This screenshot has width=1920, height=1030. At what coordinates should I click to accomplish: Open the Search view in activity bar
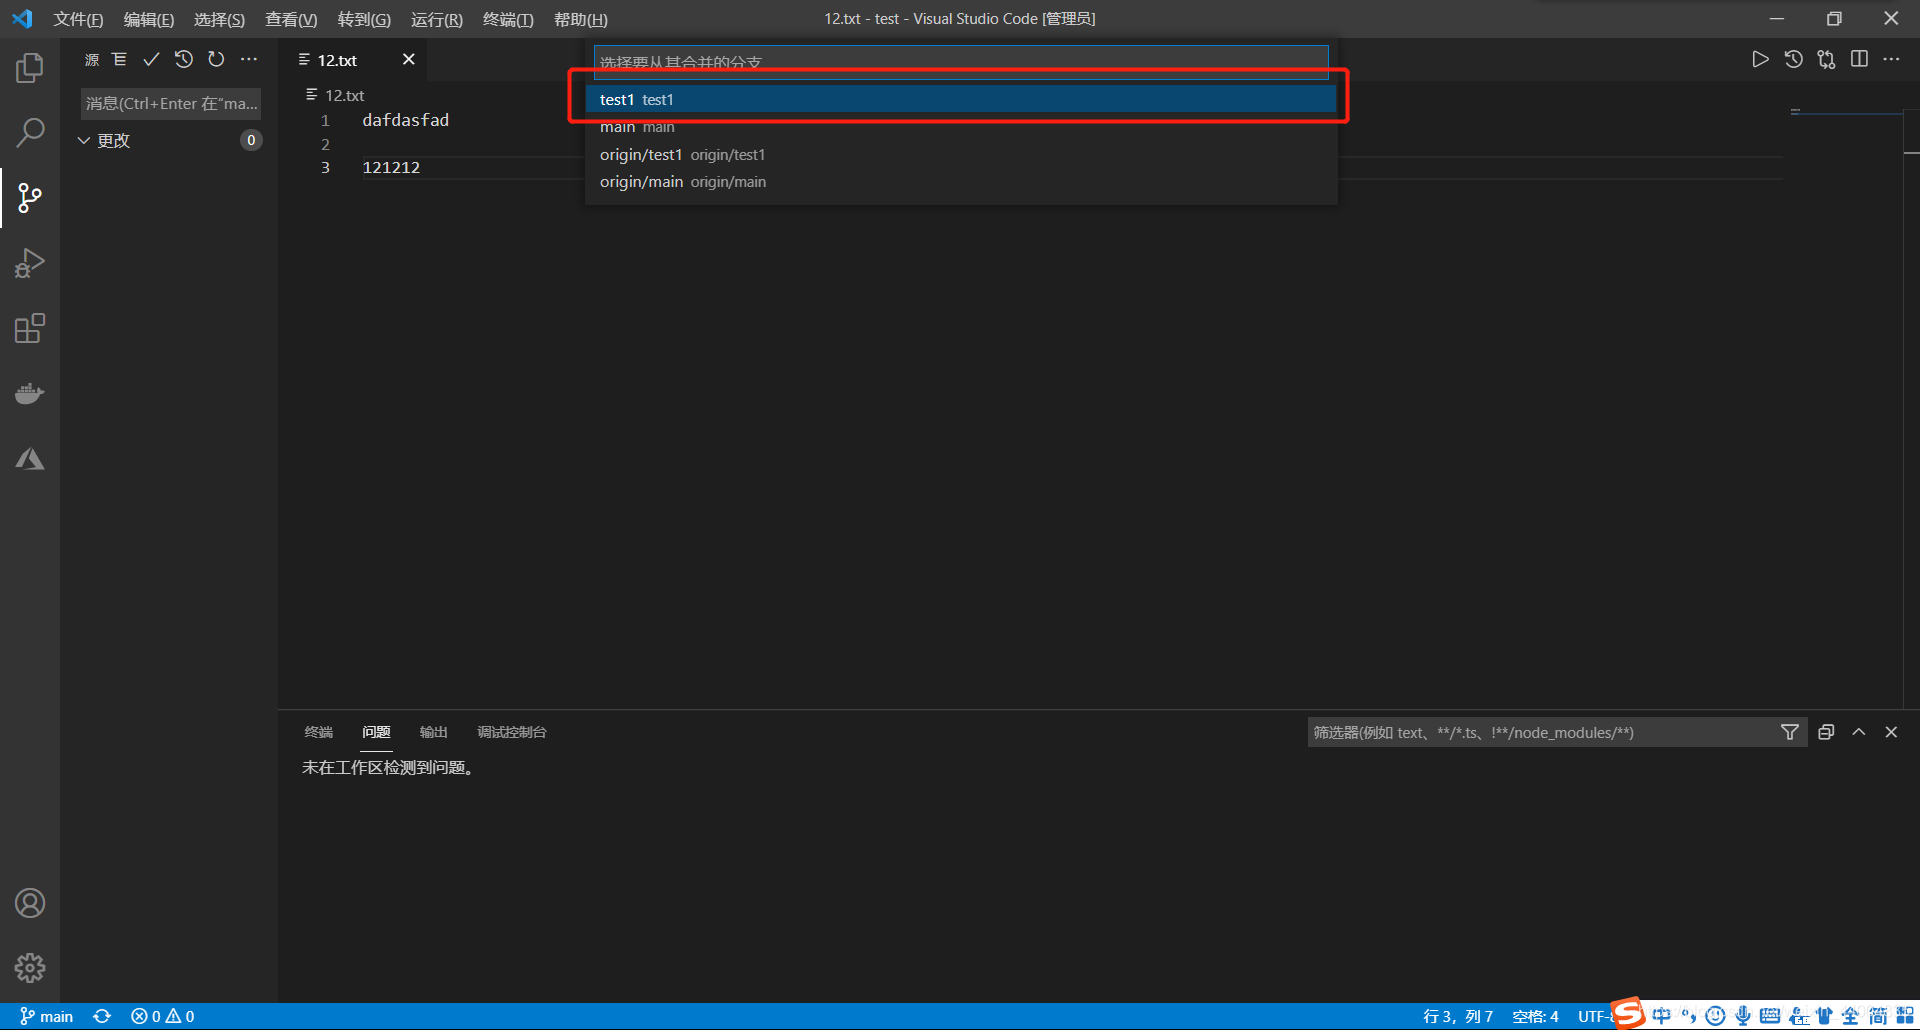[30, 133]
